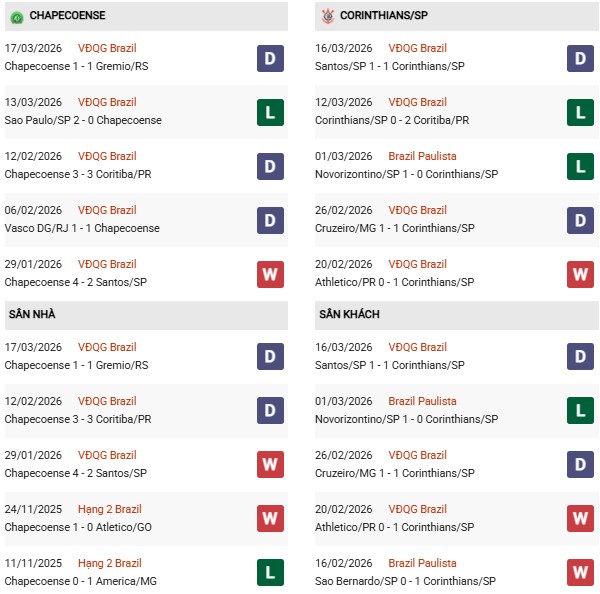Image resolution: width=600 pixels, height=594 pixels.
Task: Click loss badge for Chapecoense 0-1 America/MG
Action: click(270, 573)
